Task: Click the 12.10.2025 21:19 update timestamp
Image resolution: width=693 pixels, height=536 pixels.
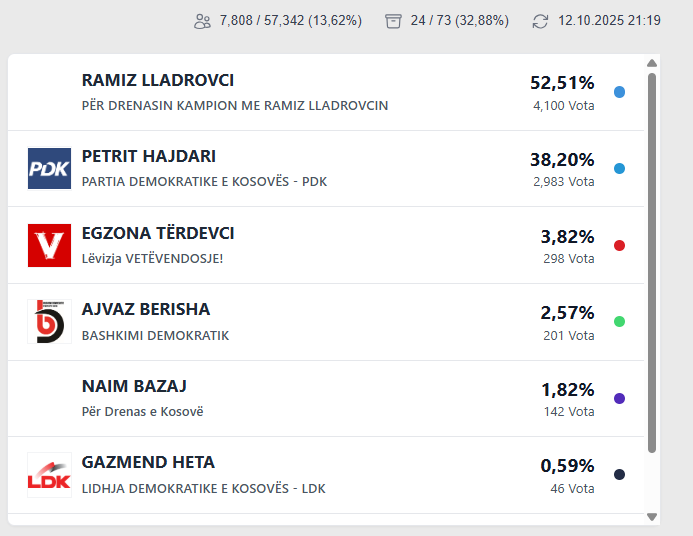Action: point(609,21)
